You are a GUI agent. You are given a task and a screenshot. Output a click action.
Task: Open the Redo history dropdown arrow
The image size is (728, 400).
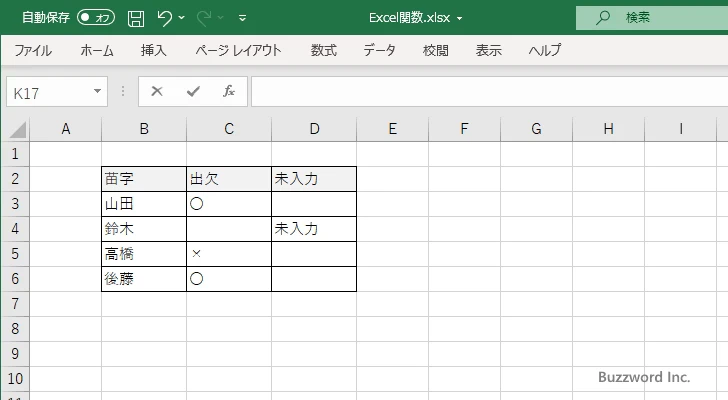coord(221,18)
